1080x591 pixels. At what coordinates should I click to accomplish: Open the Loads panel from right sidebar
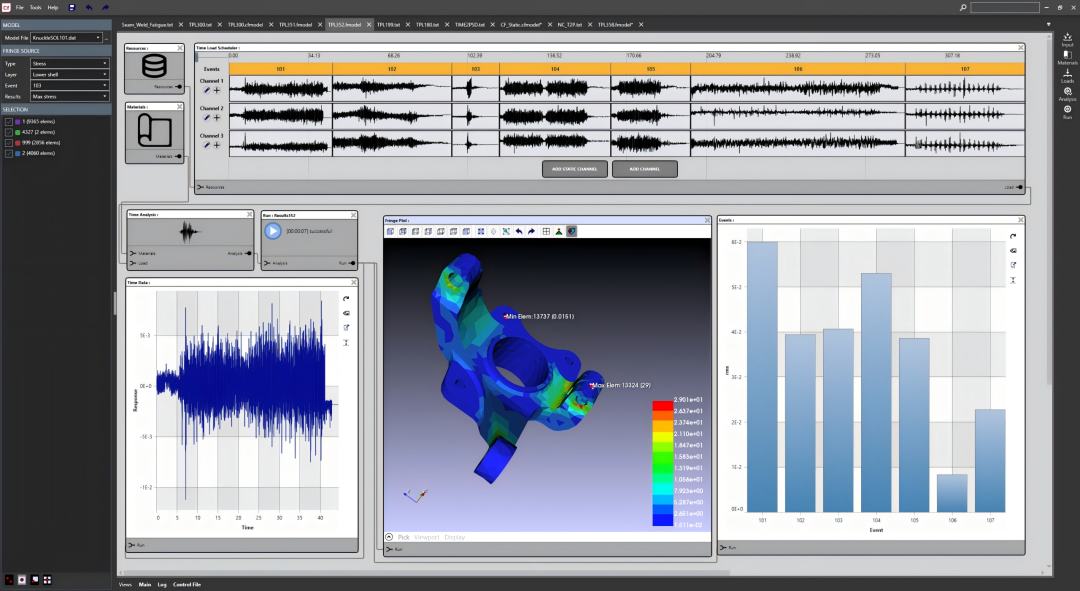[1067, 74]
